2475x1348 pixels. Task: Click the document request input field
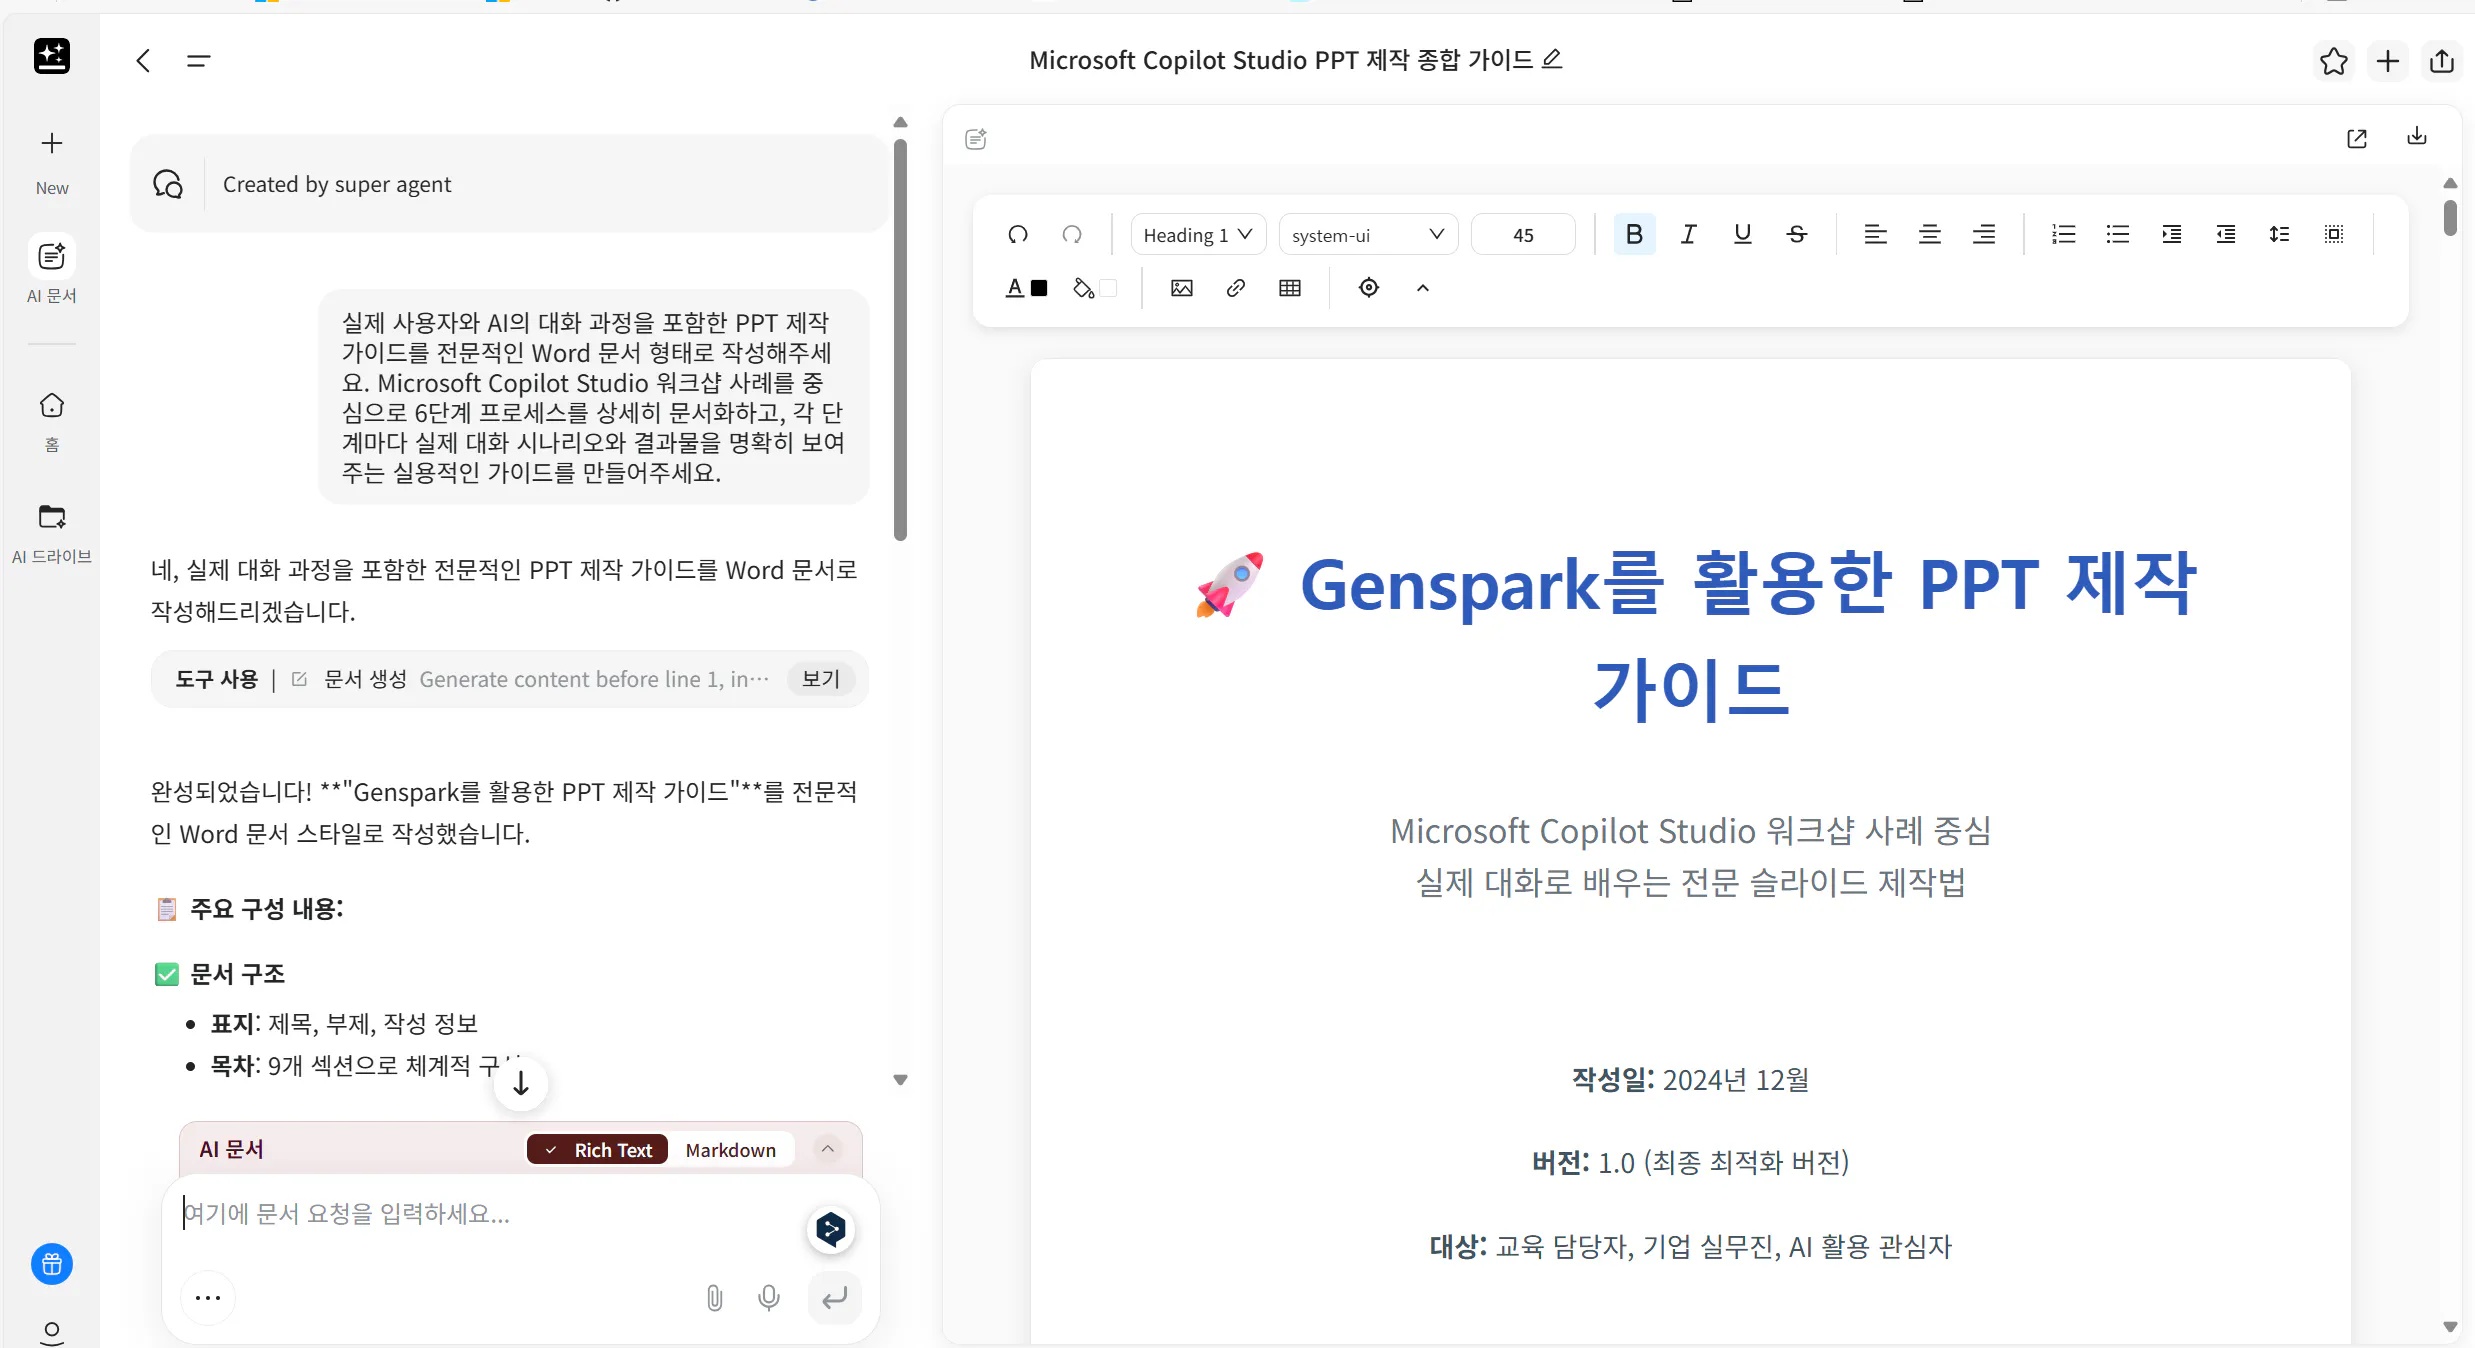click(x=490, y=1214)
